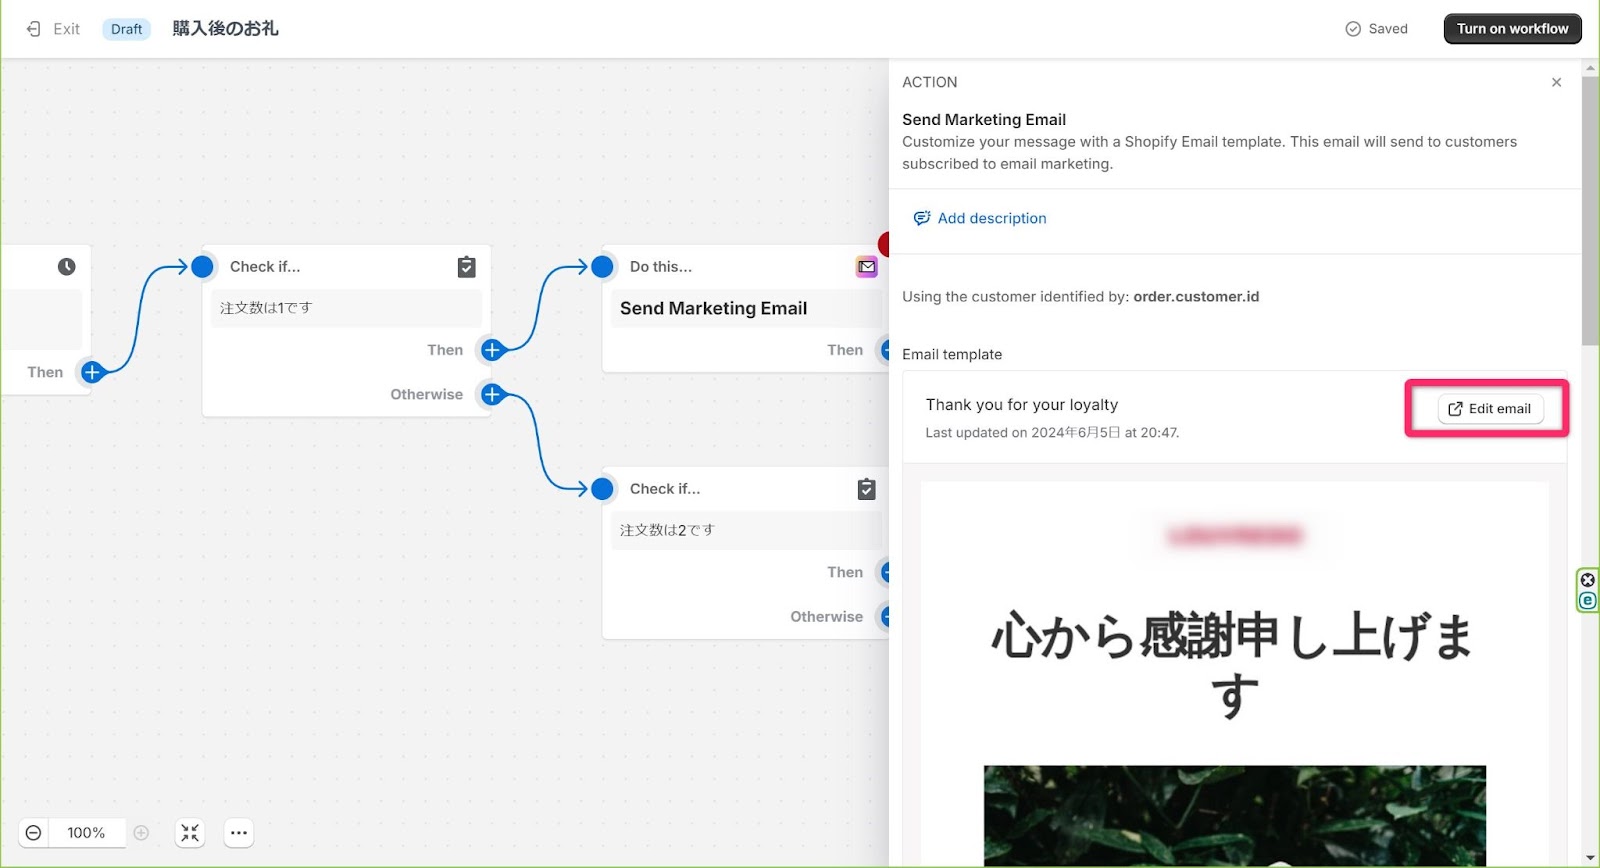This screenshot has width=1600, height=868.
Task: Click the Last updated timestamp text
Action: 1052,433
